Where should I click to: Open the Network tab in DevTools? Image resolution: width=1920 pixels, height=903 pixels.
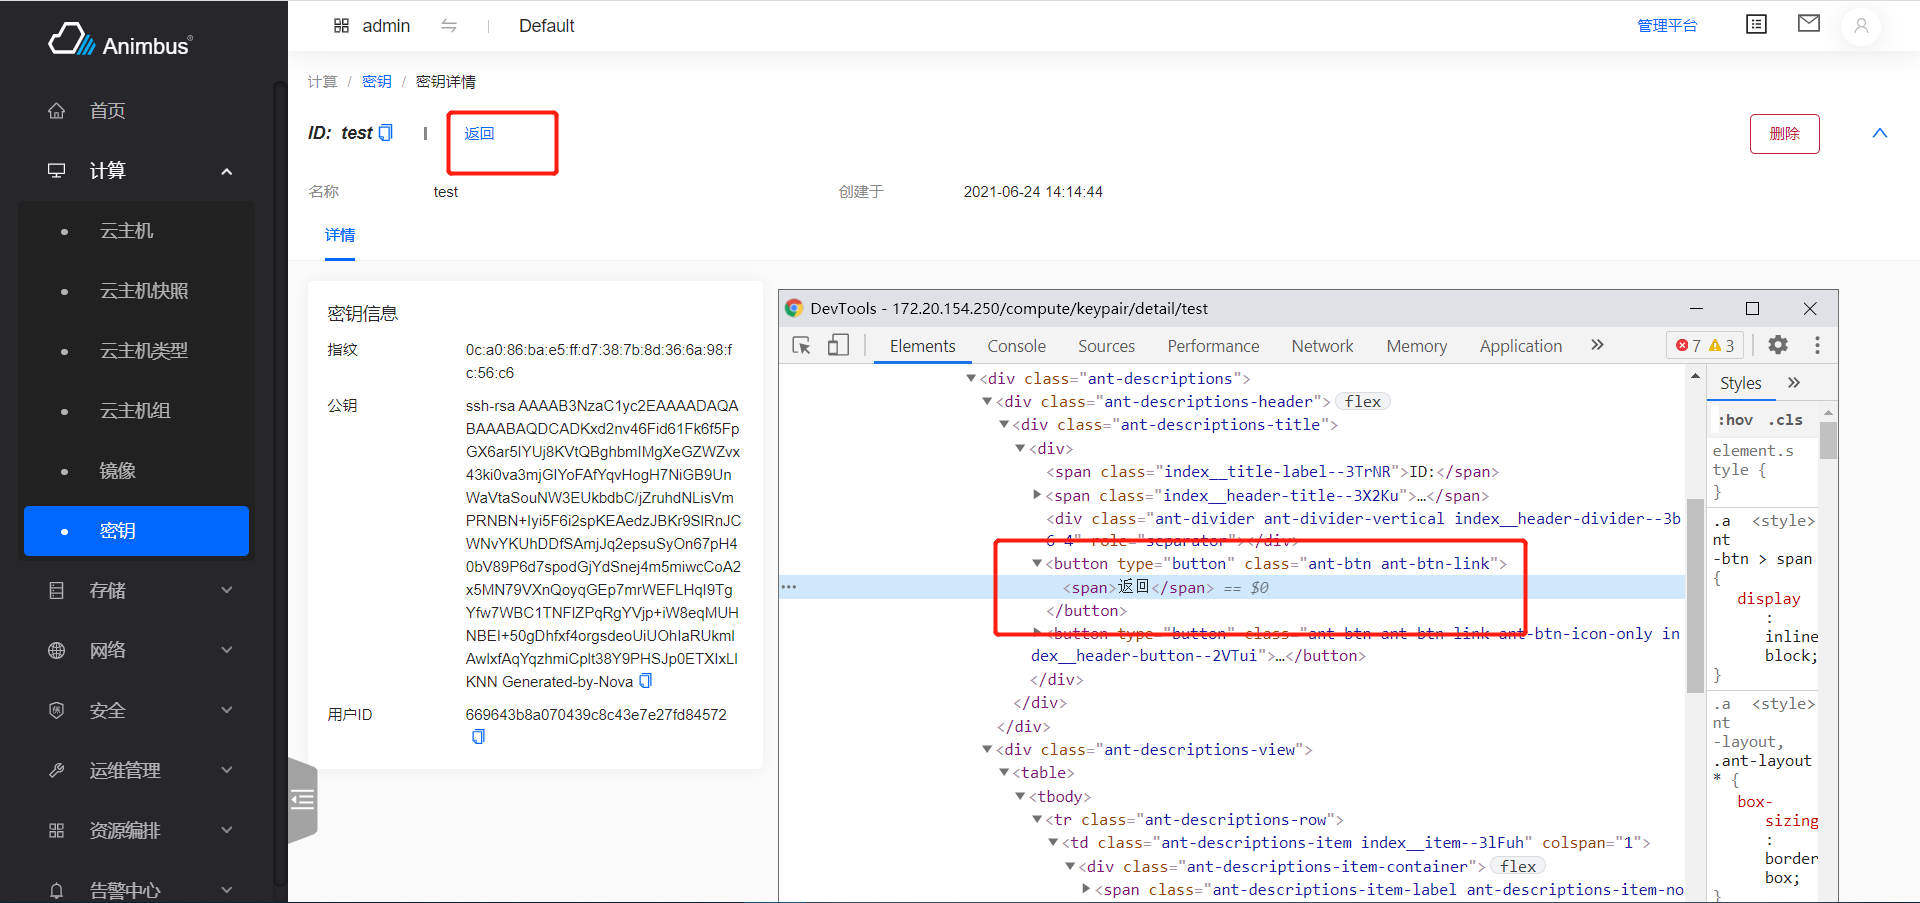[1321, 346]
